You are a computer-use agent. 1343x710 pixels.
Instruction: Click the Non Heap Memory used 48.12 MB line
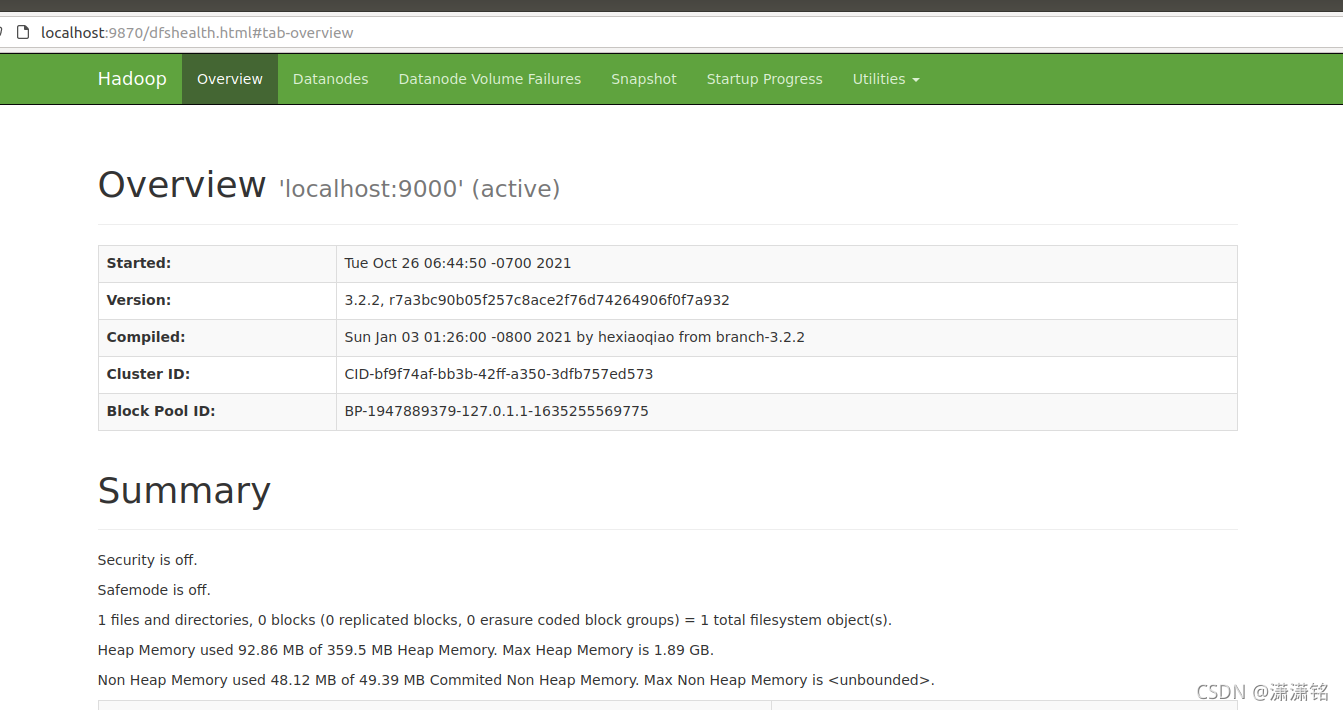[516, 680]
